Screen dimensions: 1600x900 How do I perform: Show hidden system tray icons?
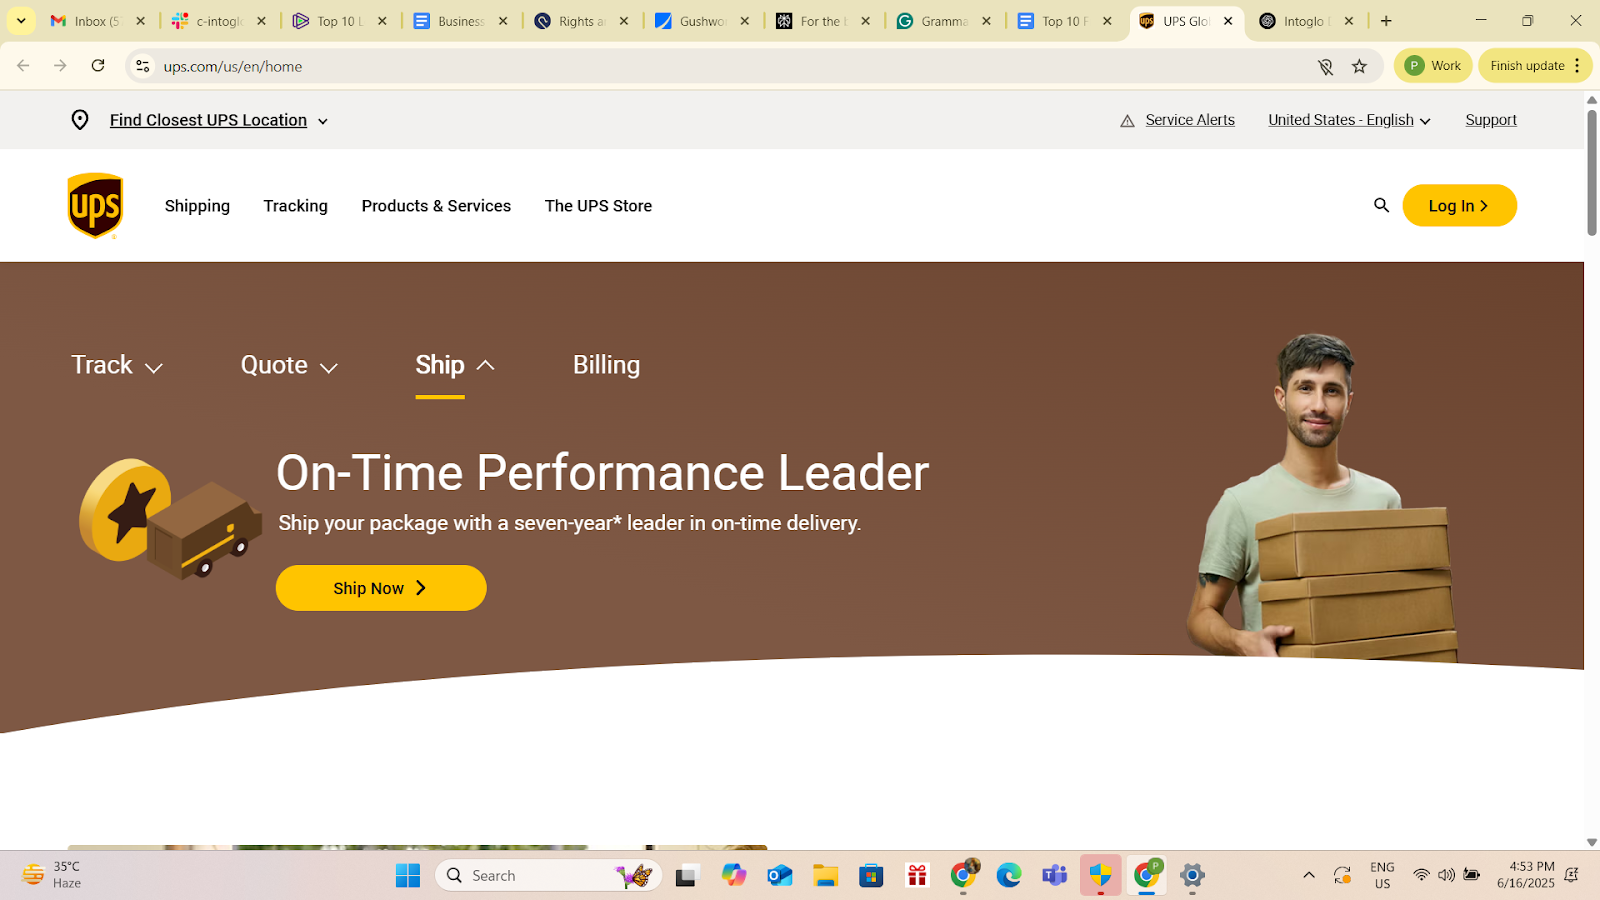pyautogui.click(x=1309, y=876)
